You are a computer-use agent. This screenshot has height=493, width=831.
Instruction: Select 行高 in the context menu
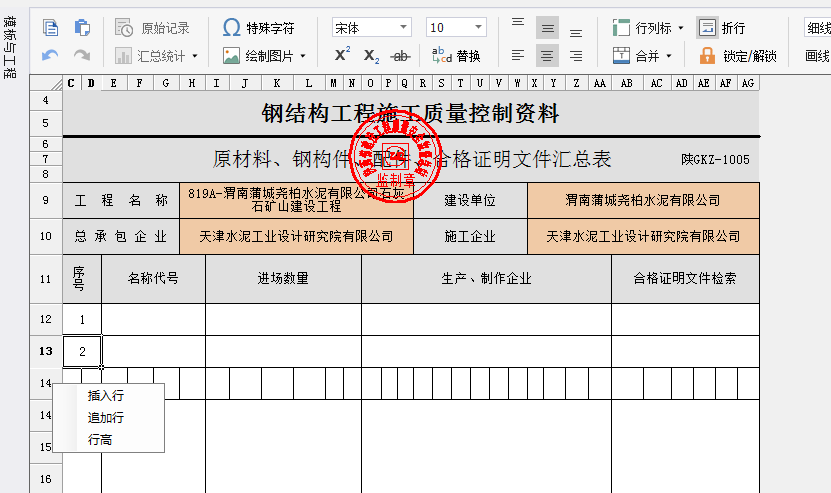(x=100, y=440)
